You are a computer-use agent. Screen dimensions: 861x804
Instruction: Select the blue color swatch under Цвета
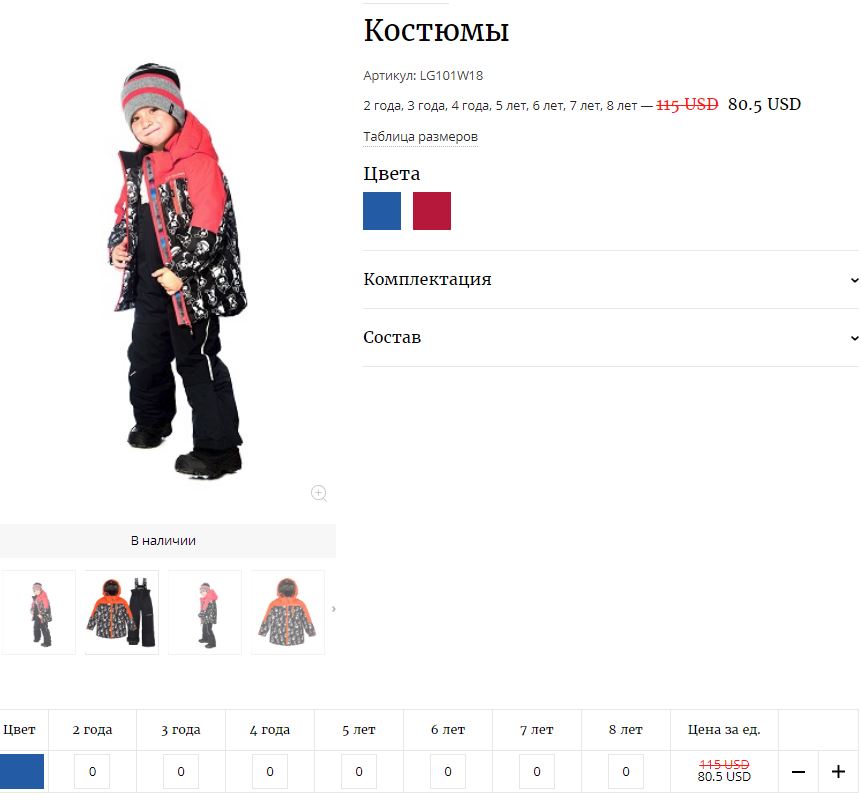click(382, 211)
